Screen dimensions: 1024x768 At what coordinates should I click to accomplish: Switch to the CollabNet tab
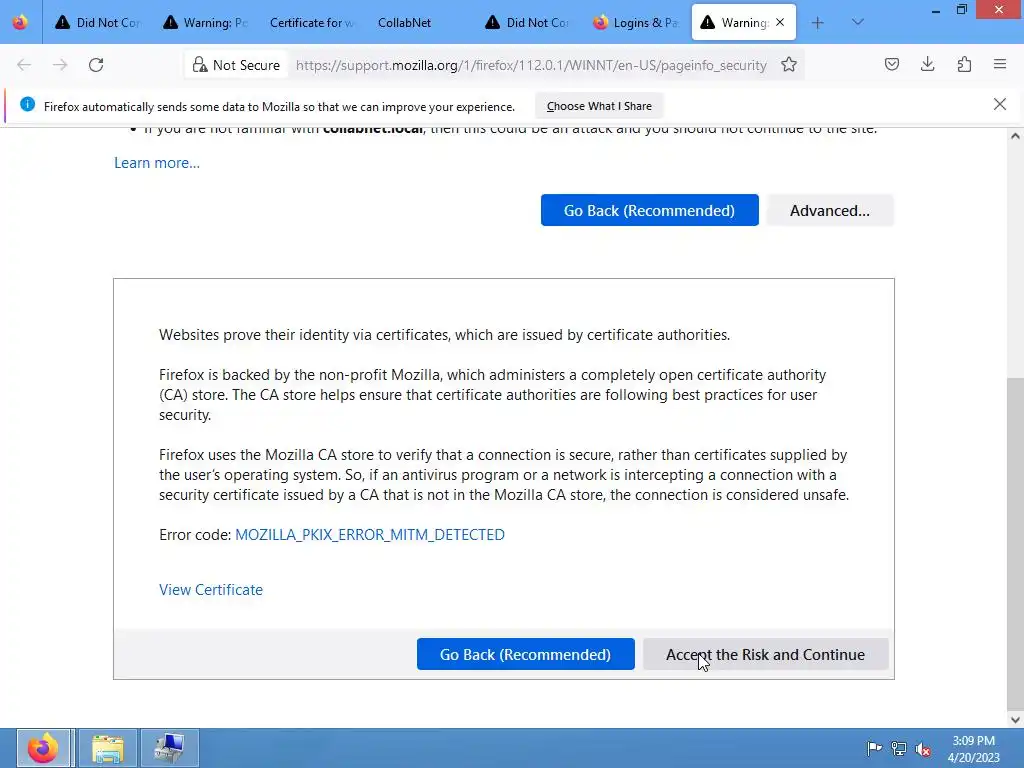coord(420,23)
